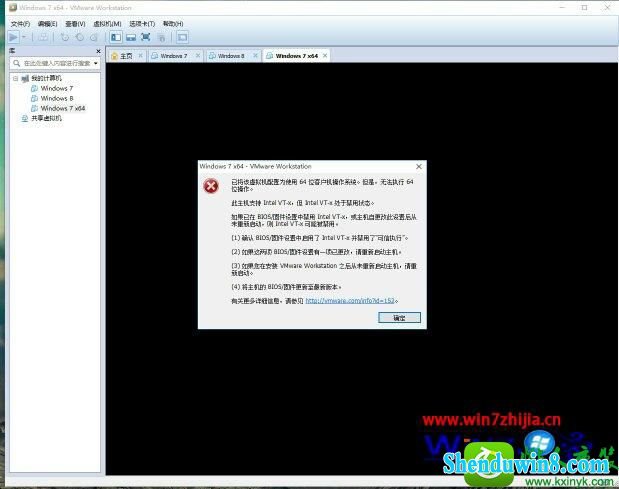Open the vmware.com info link in dialog
The width and height of the screenshot is (619, 489).
click(x=350, y=301)
